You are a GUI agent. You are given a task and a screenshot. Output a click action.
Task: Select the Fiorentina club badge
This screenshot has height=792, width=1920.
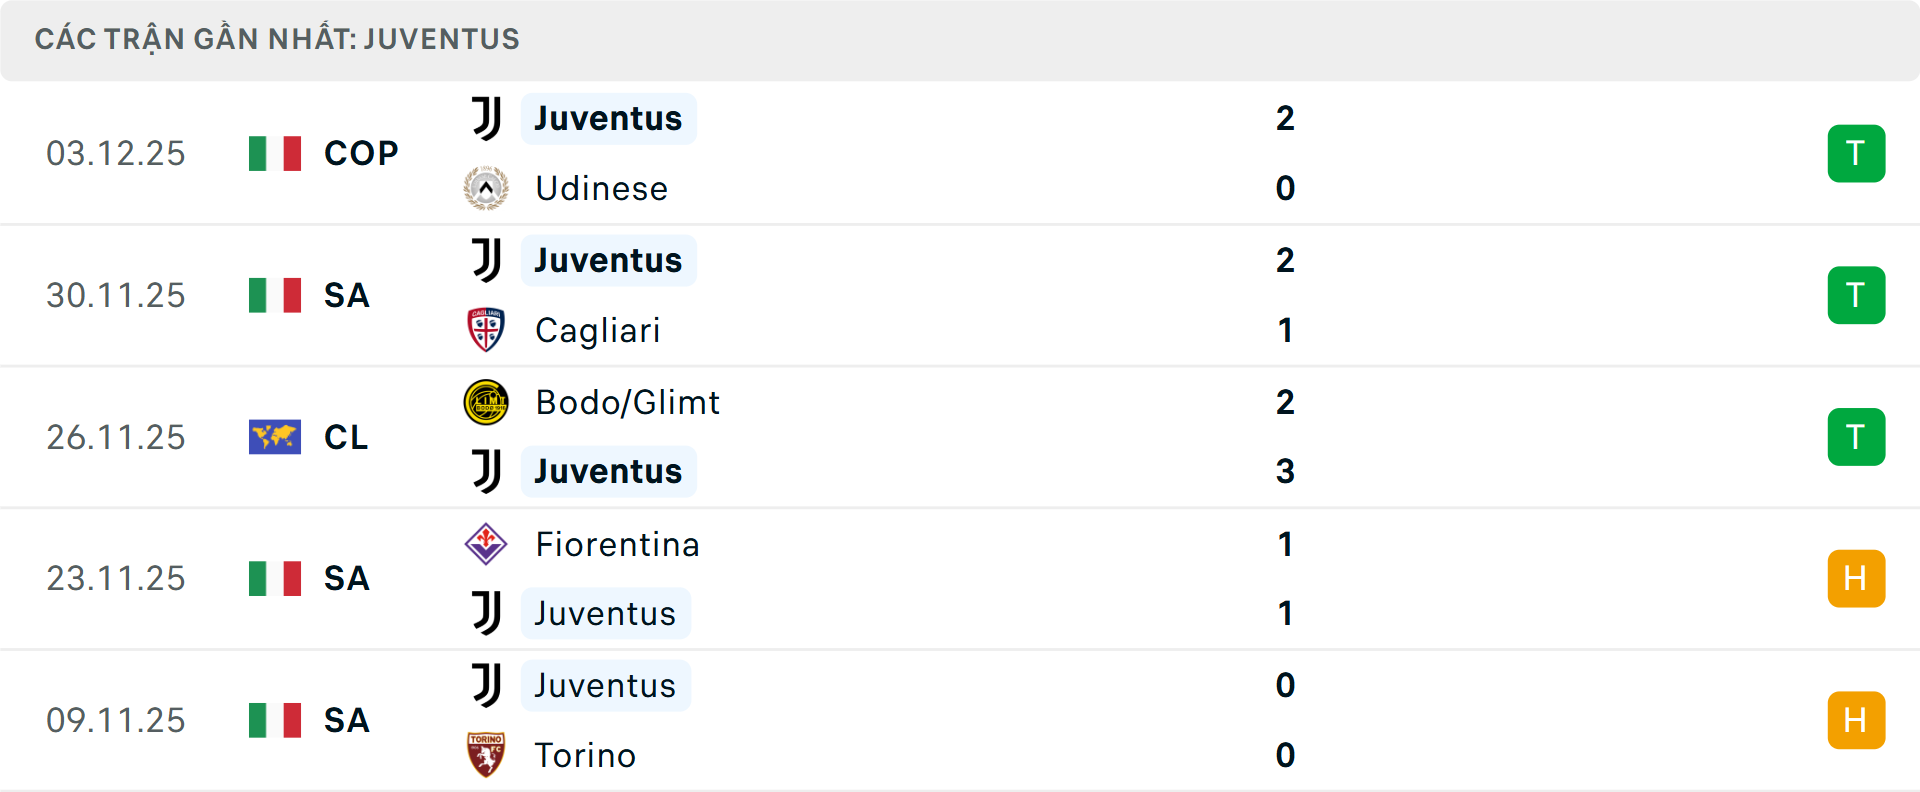pos(486,545)
